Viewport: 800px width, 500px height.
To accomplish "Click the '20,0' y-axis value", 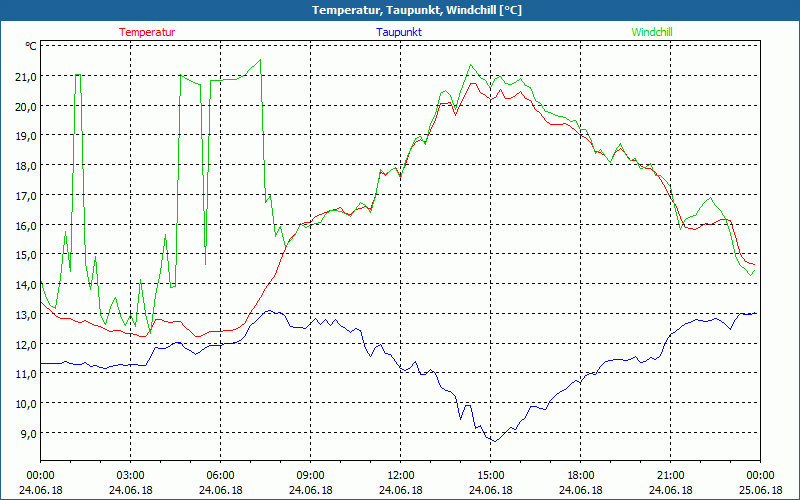I will (27, 106).
